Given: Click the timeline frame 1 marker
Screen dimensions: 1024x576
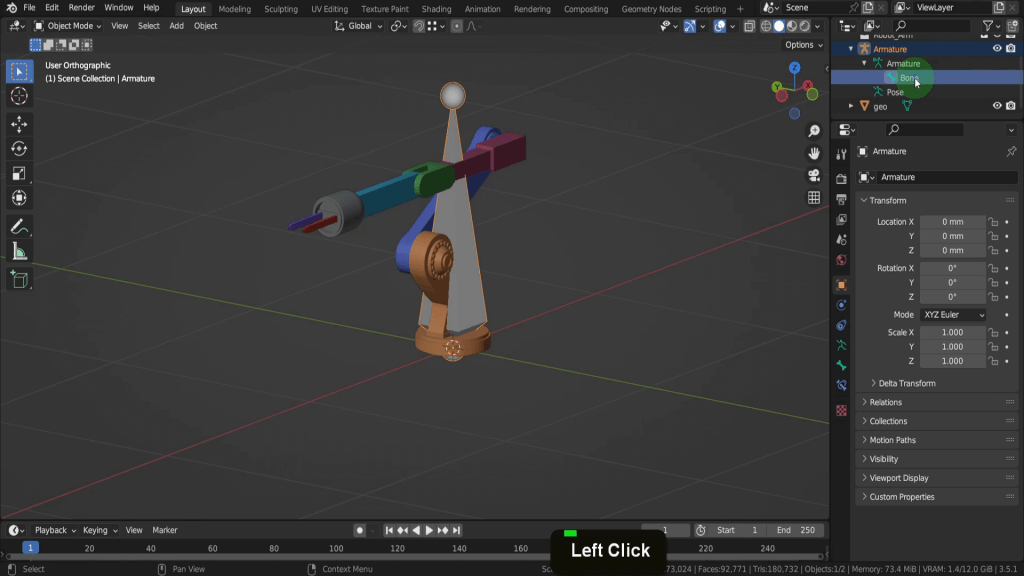Looking at the screenshot, I should click(x=30, y=548).
